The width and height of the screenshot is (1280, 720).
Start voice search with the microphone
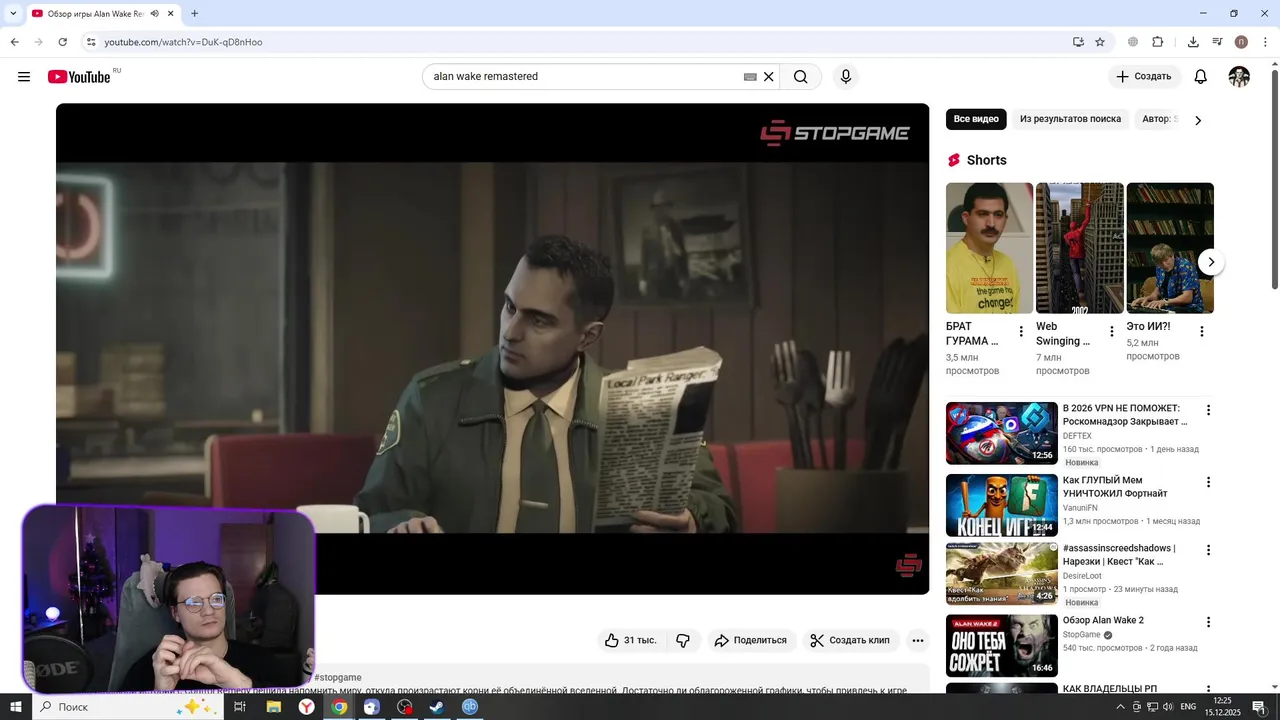[x=846, y=77]
